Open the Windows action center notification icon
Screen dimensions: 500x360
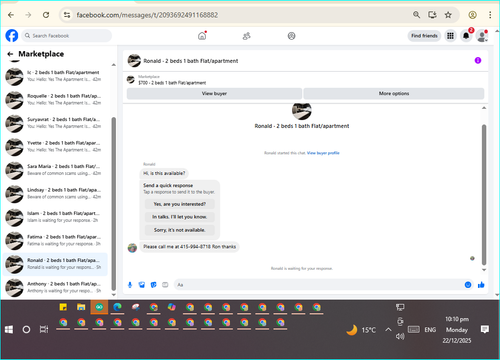[485, 330]
